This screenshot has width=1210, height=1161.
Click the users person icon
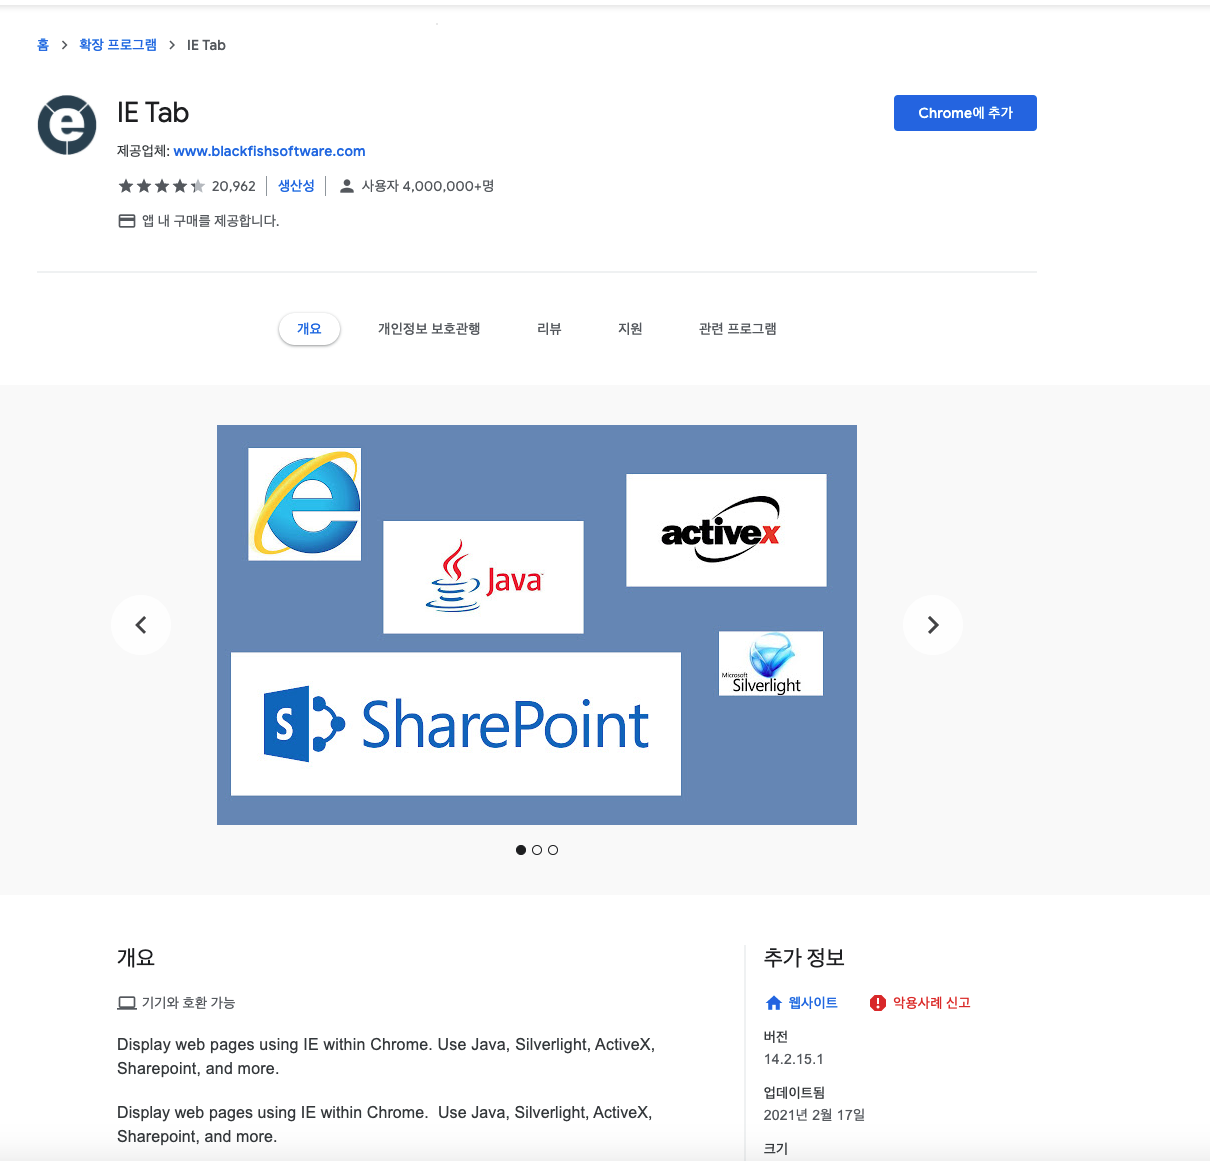tap(347, 186)
